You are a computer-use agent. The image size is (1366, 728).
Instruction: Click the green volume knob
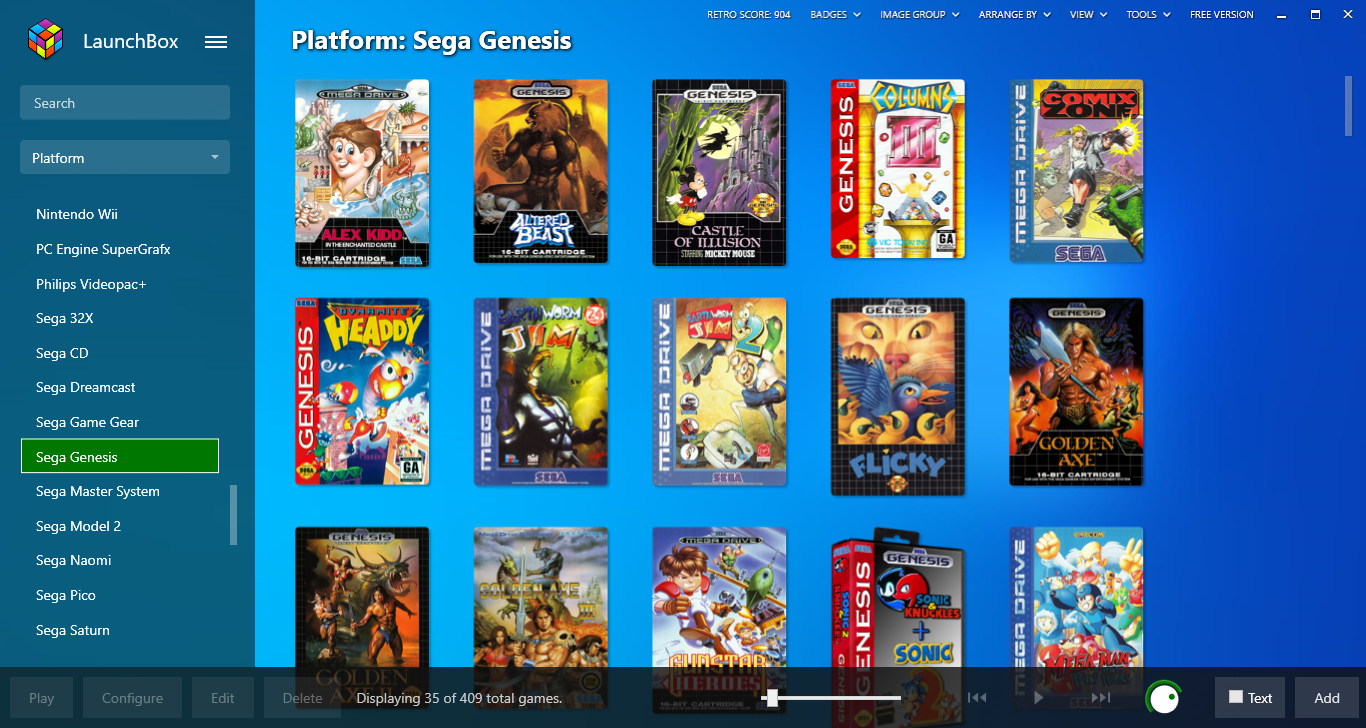1163,699
